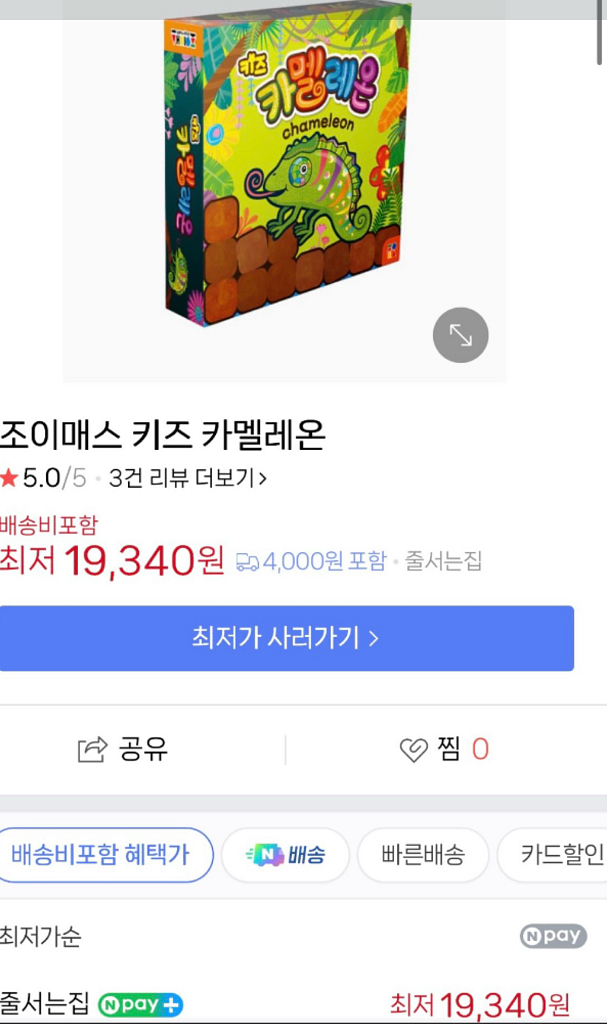Click the 공유 share label
Image resolution: width=607 pixels, height=1024 pixels.
pyautogui.click(x=143, y=749)
